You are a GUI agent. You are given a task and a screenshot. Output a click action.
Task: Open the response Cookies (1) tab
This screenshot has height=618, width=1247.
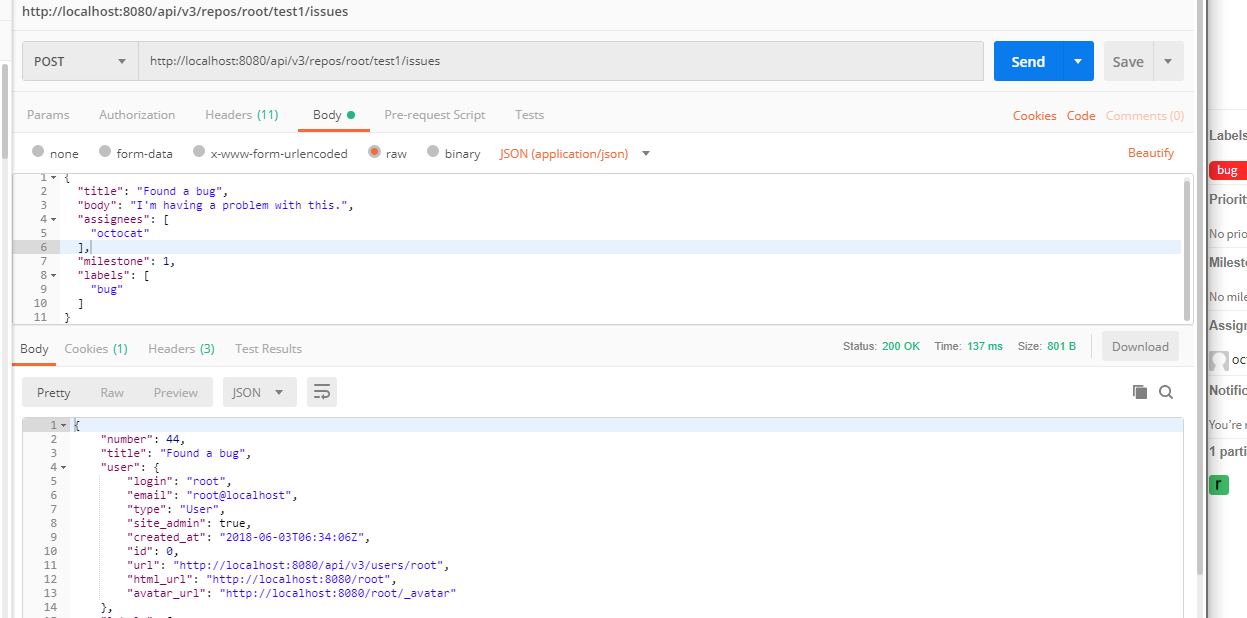click(96, 349)
